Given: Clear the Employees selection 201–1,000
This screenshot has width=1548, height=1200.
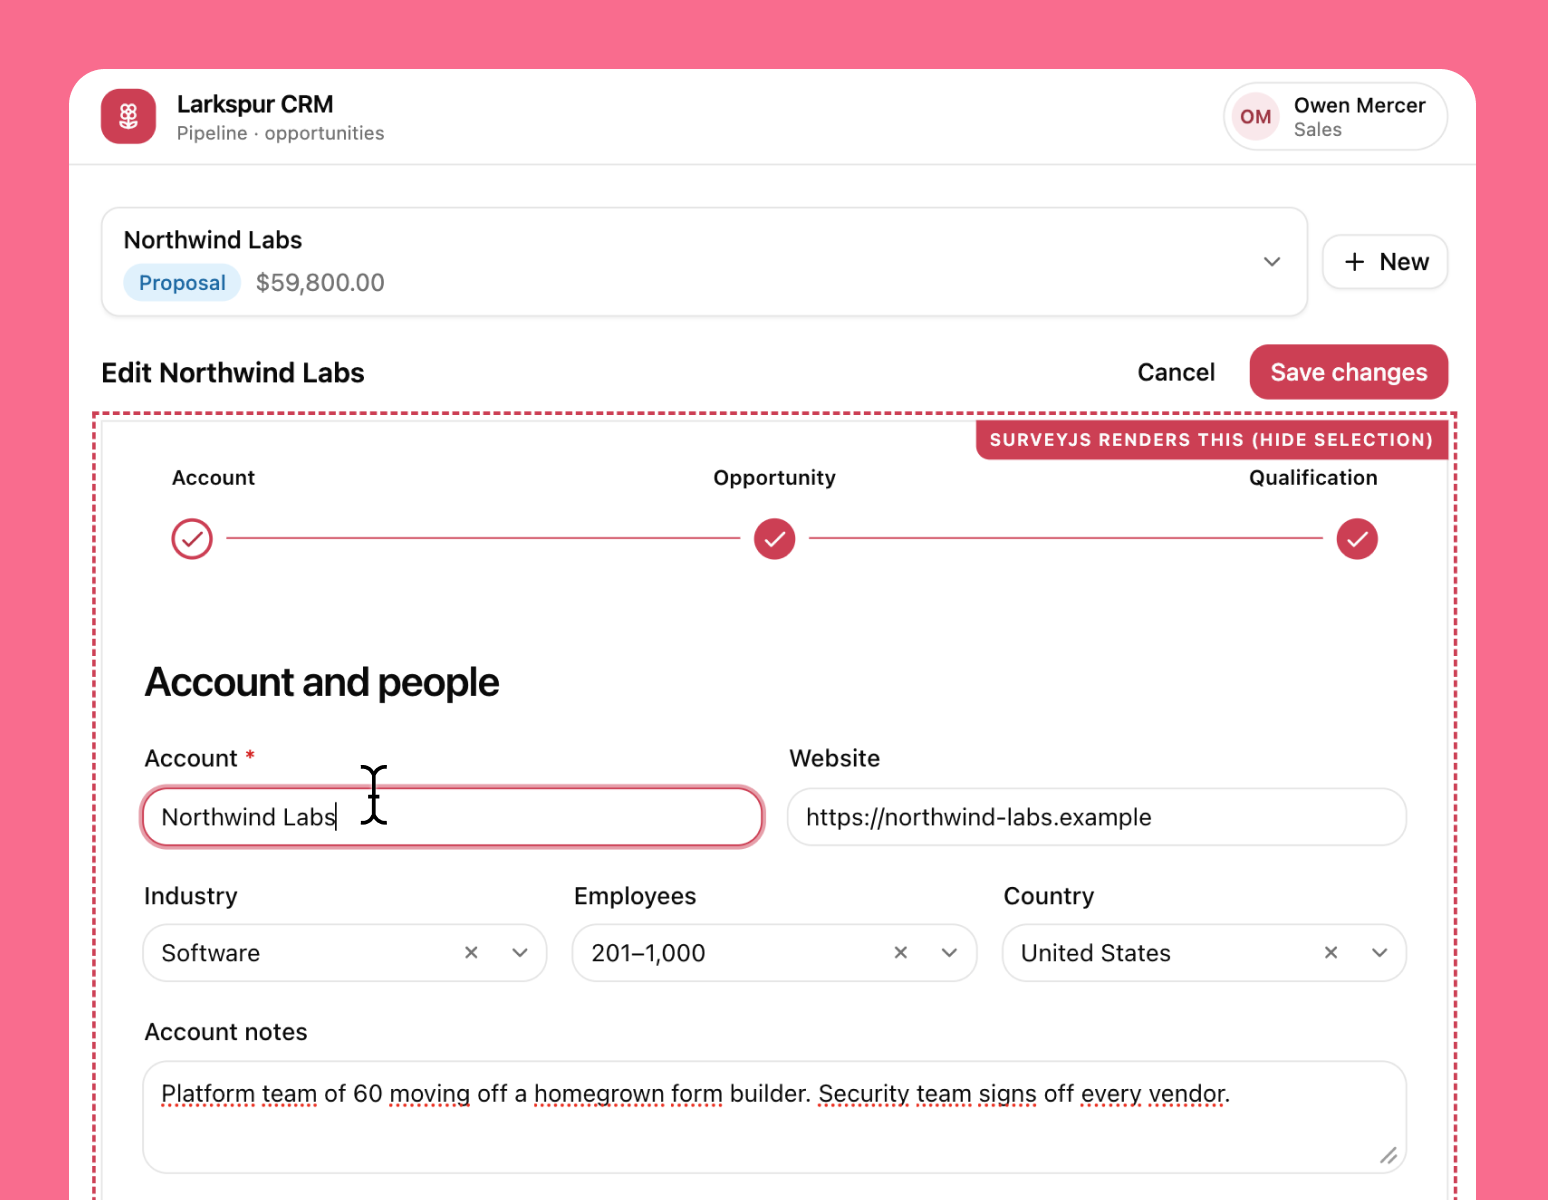Looking at the screenshot, I should (x=901, y=953).
